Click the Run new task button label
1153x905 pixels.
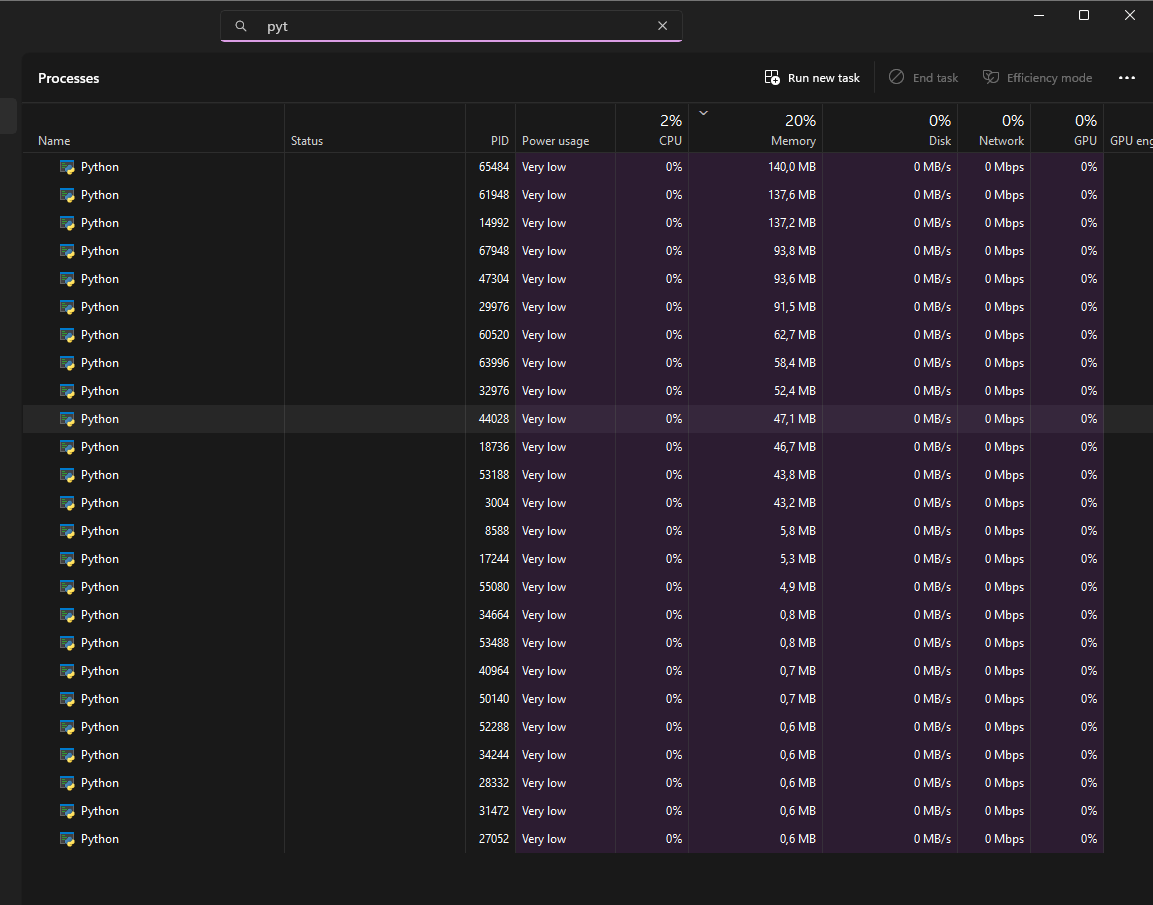pyautogui.click(x=823, y=78)
